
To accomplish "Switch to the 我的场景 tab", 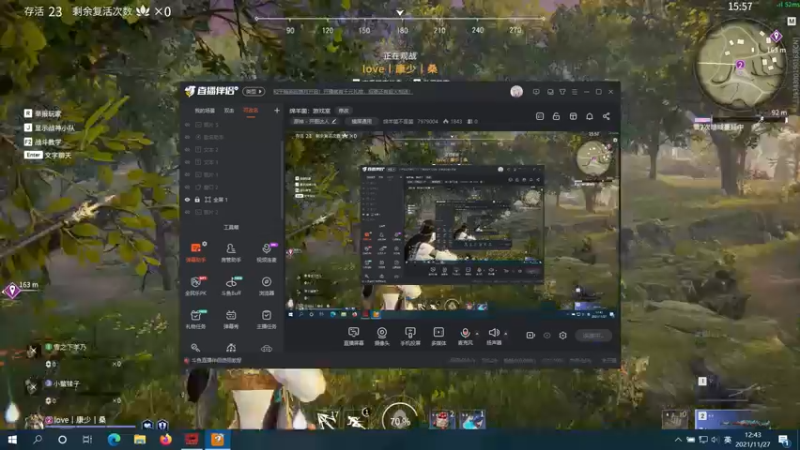I will [x=205, y=110].
